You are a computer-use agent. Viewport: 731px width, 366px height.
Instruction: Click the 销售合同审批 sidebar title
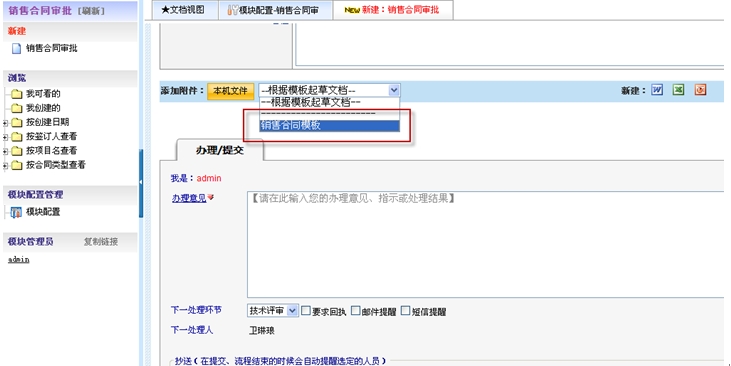click(40, 11)
